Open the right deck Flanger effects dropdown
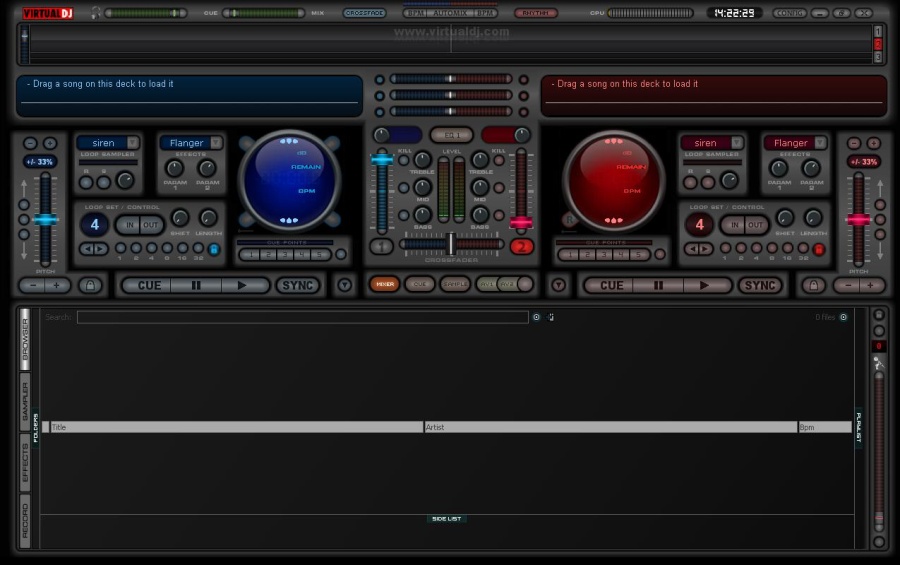This screenshot has height=565, width=900. [819, 143]
